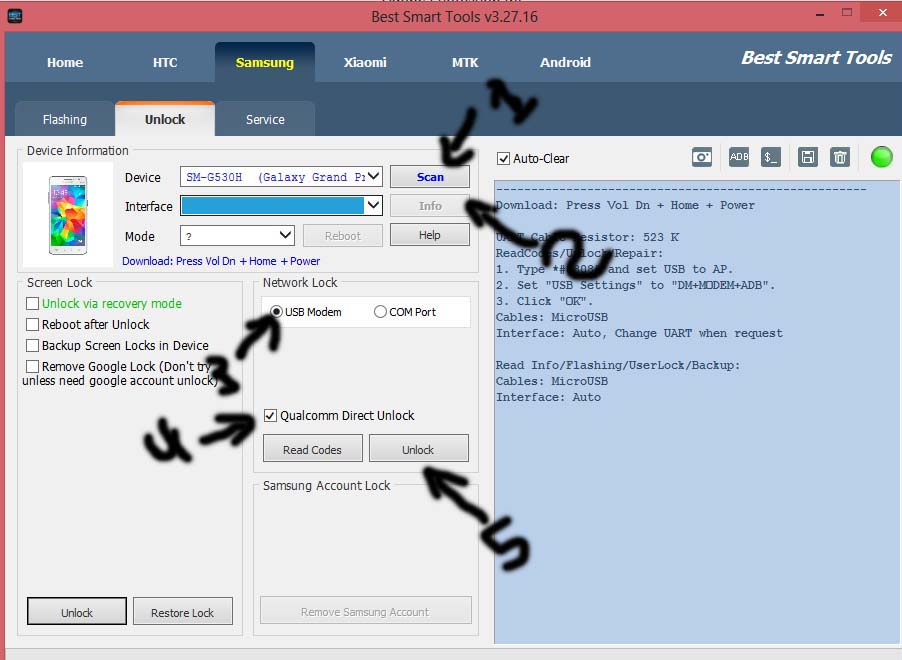Screen dimensions: 902x660
Task: Minimize the Best Smart Tools window
Action: [x=820, y=14]
